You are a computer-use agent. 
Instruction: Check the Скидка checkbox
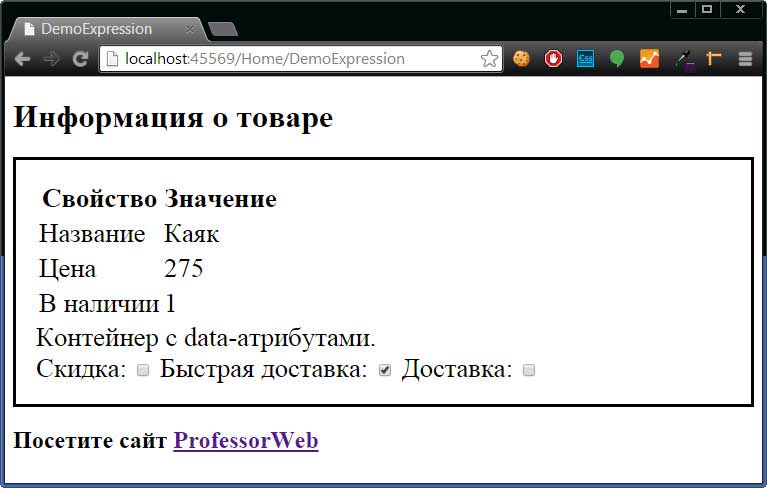(143, 370)
